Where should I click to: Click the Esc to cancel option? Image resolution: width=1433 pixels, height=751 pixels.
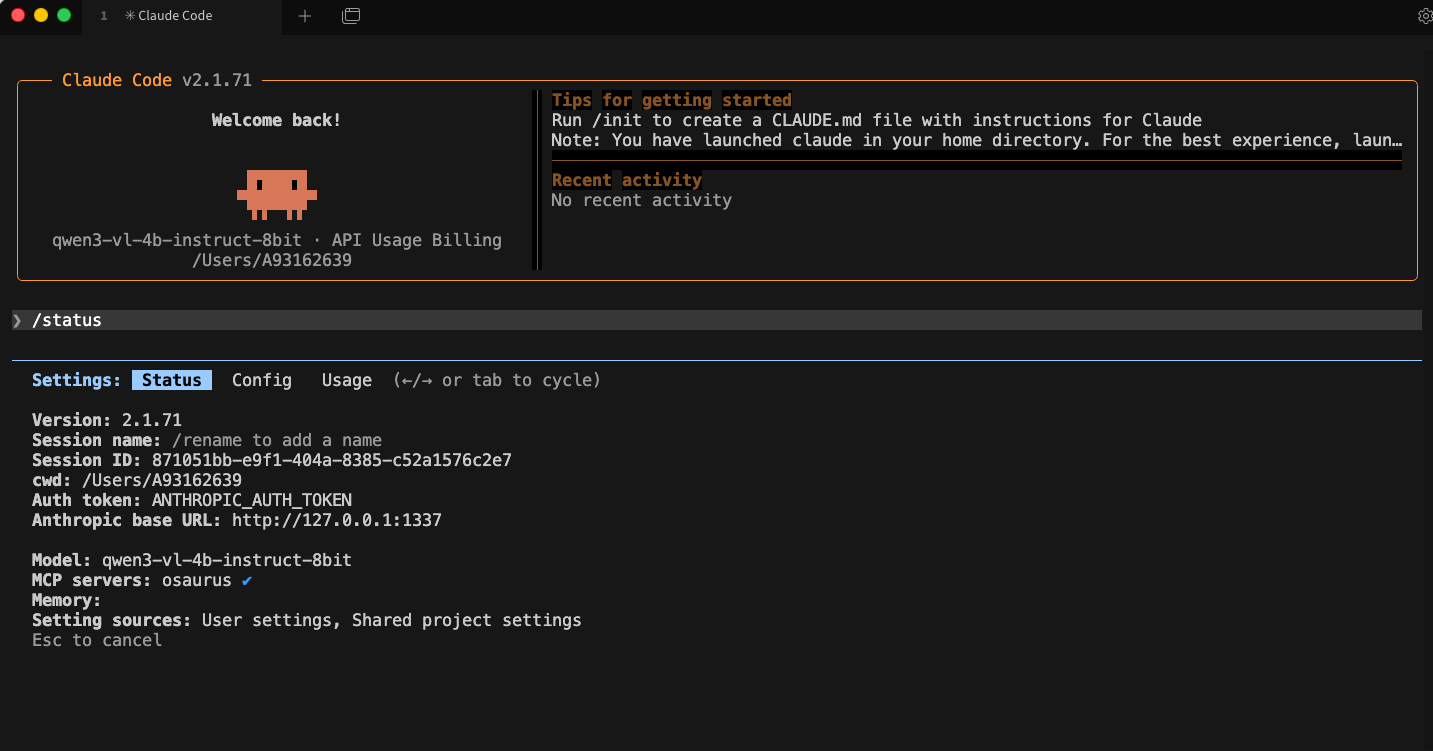tap(97, 640)
